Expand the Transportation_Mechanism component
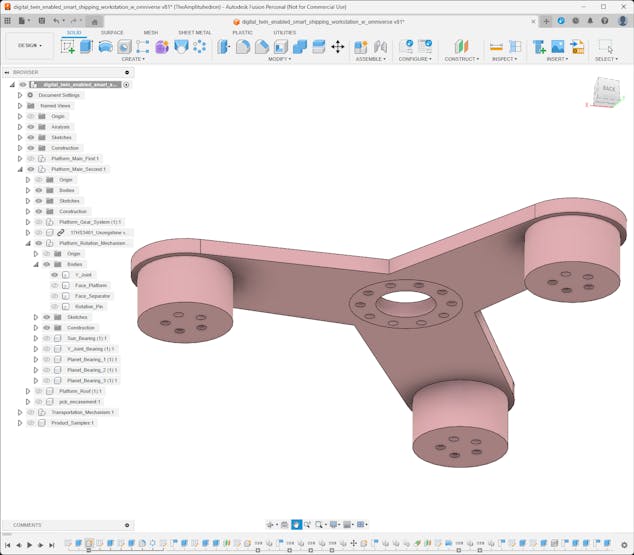 pos(20,412)
